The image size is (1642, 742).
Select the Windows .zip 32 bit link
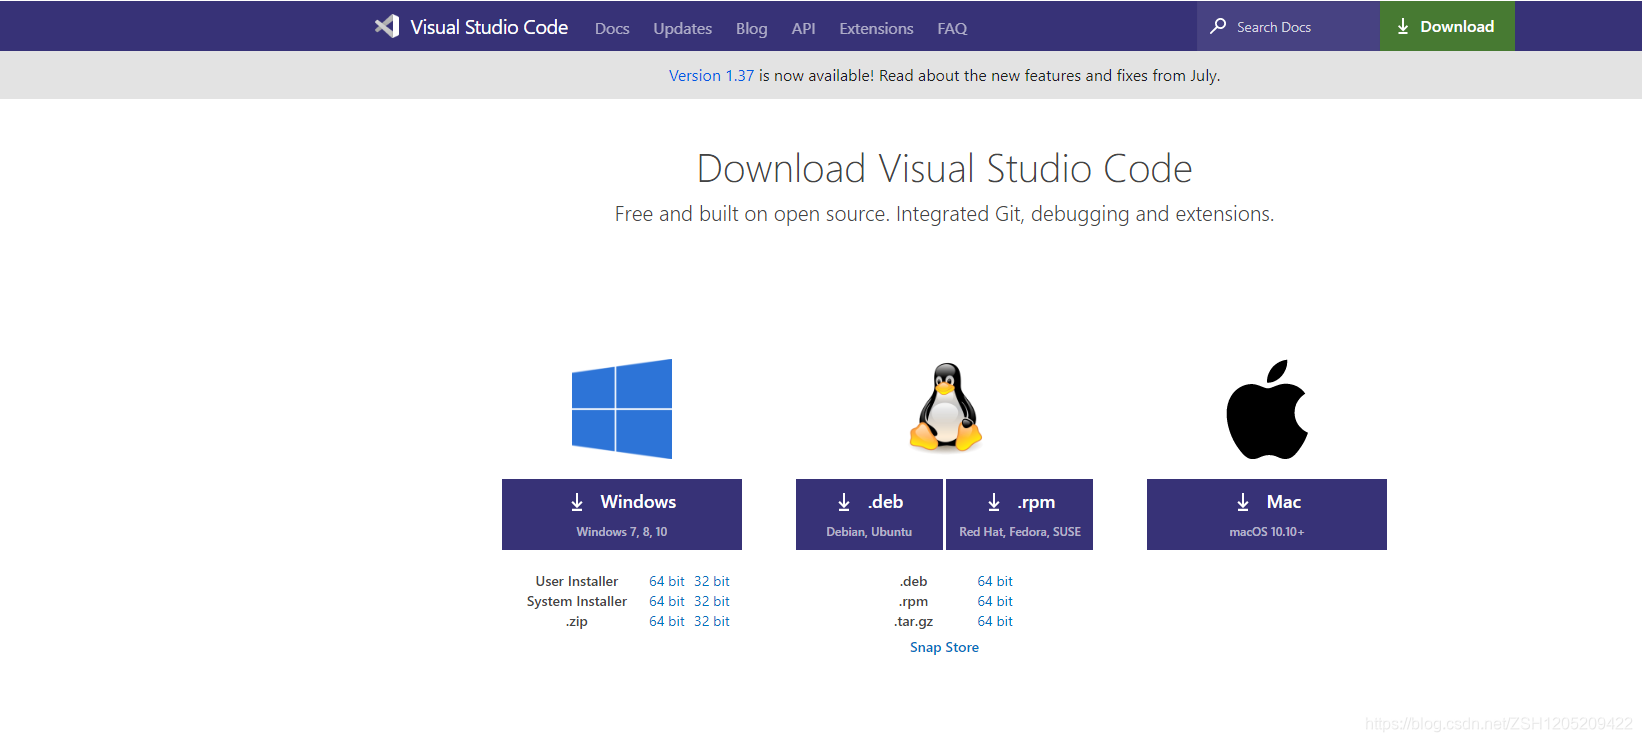click(712, 621)
